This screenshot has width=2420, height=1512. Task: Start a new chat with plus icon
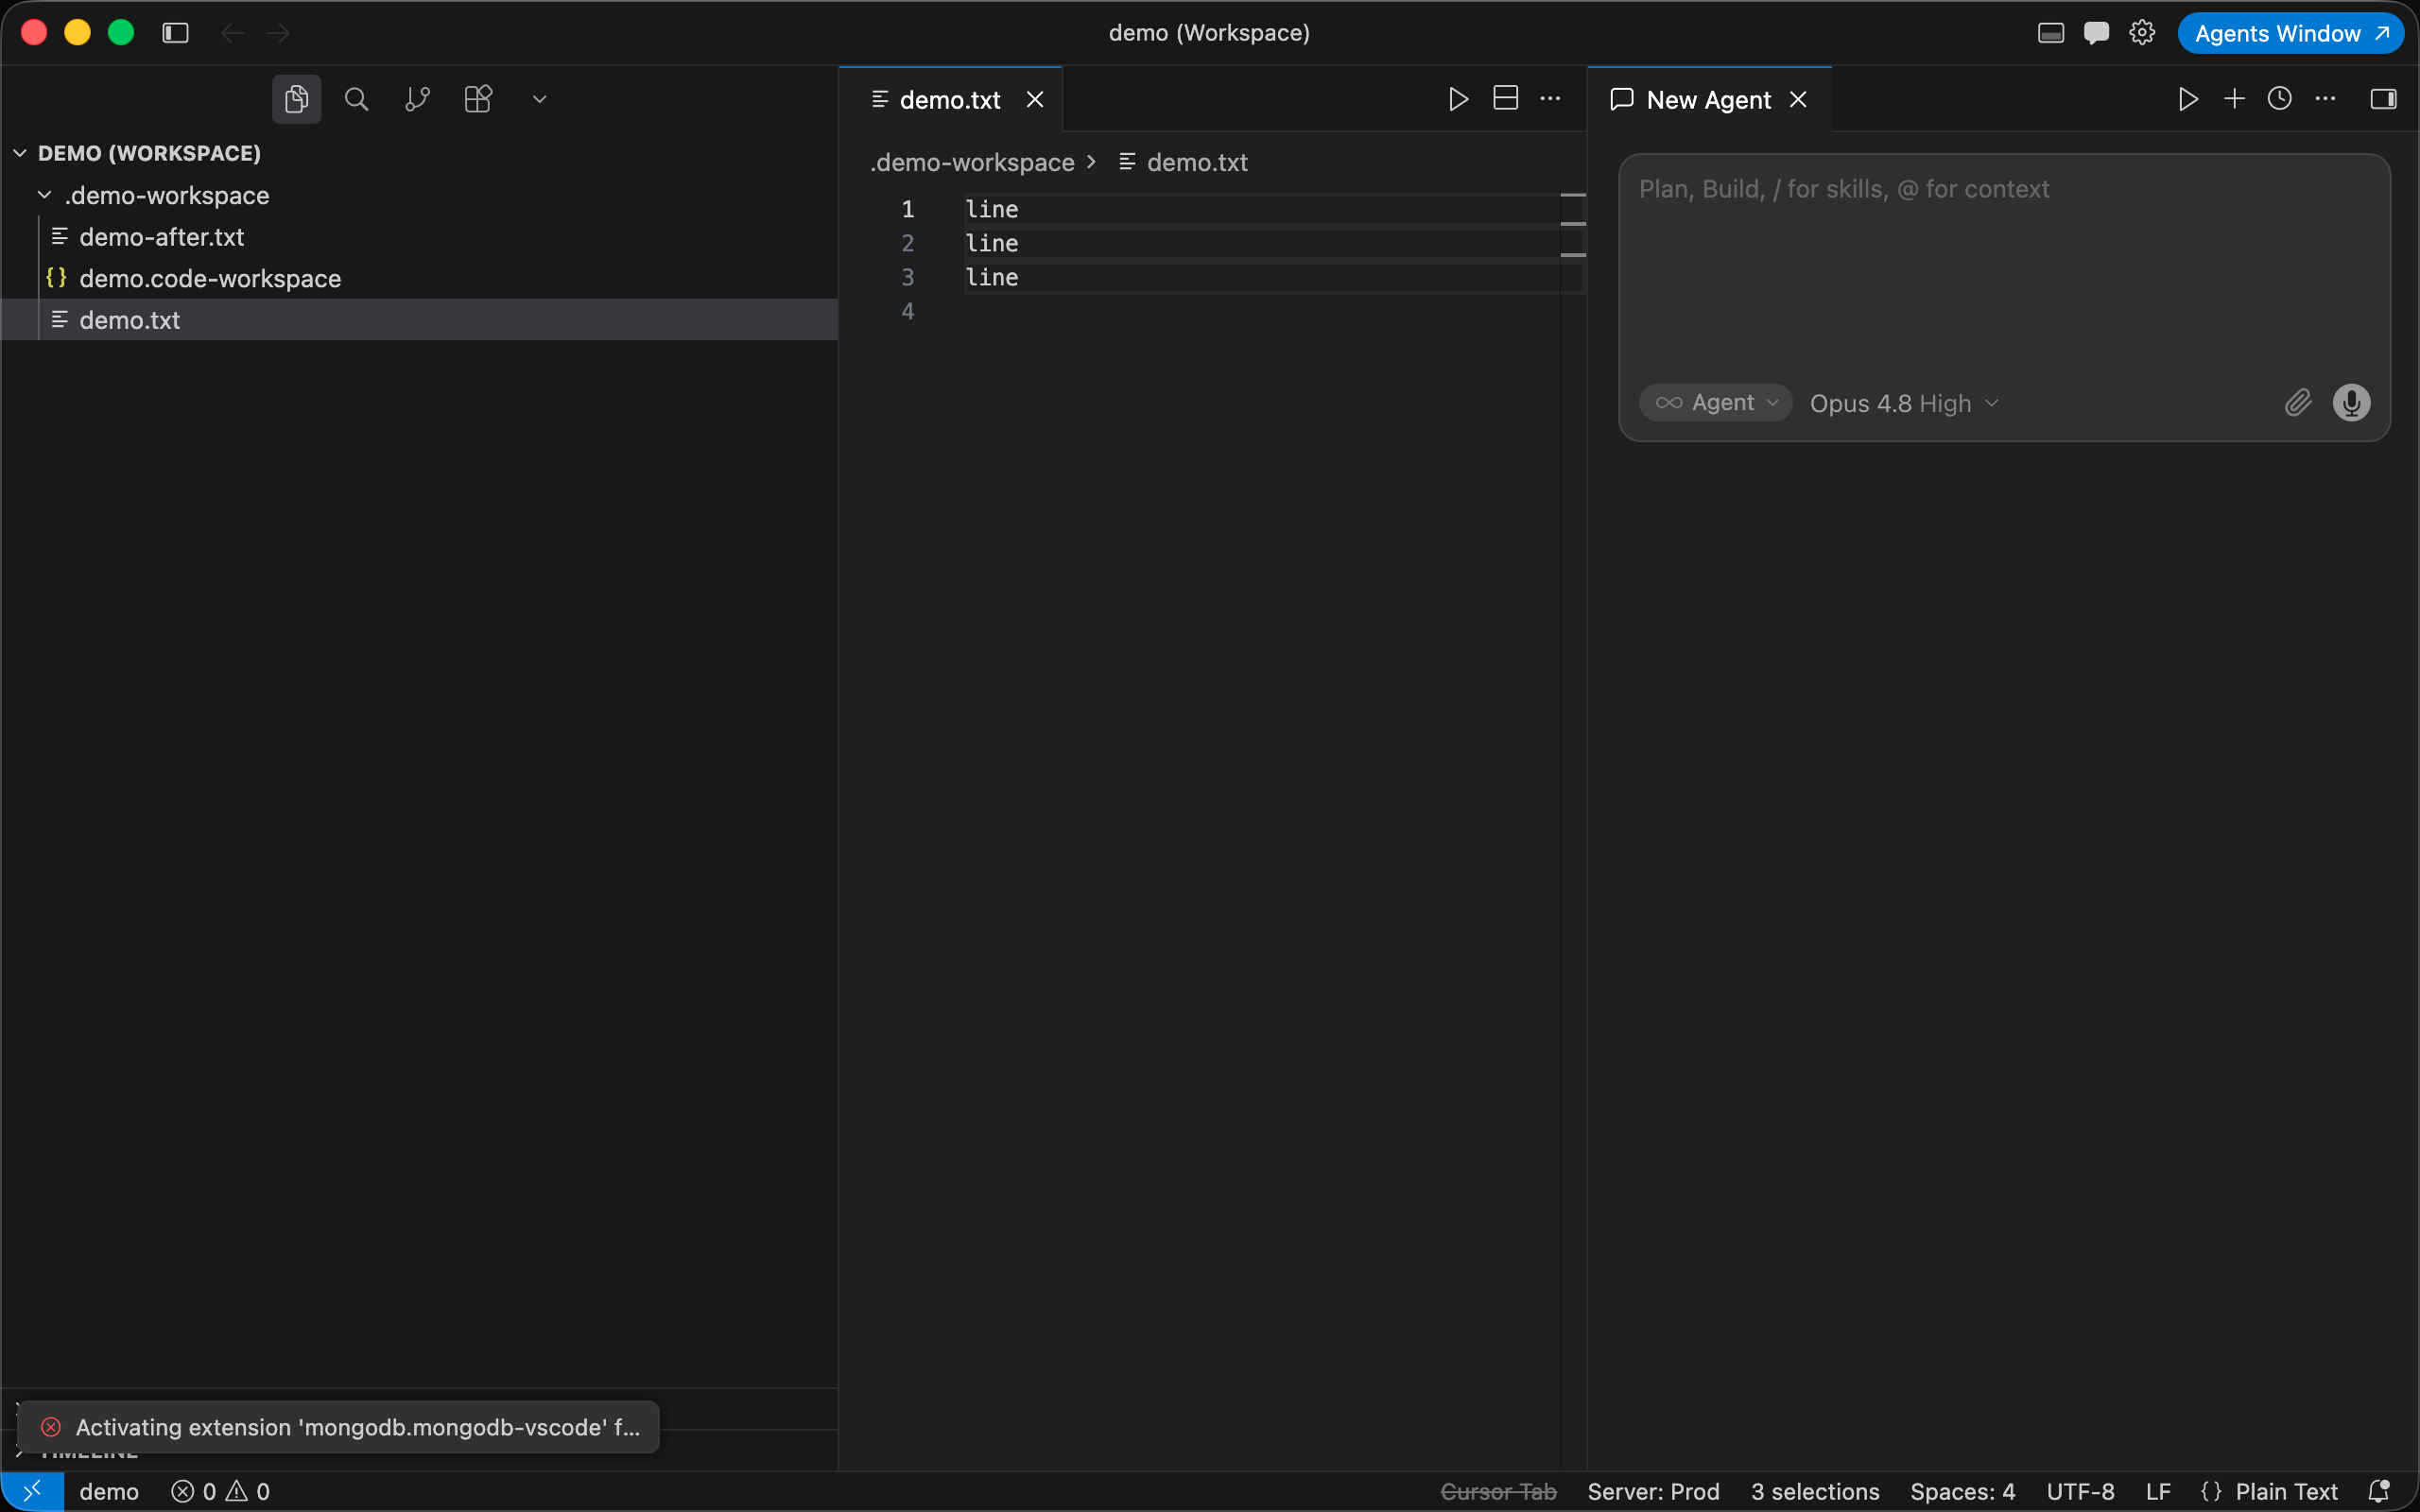(2234, 99)
